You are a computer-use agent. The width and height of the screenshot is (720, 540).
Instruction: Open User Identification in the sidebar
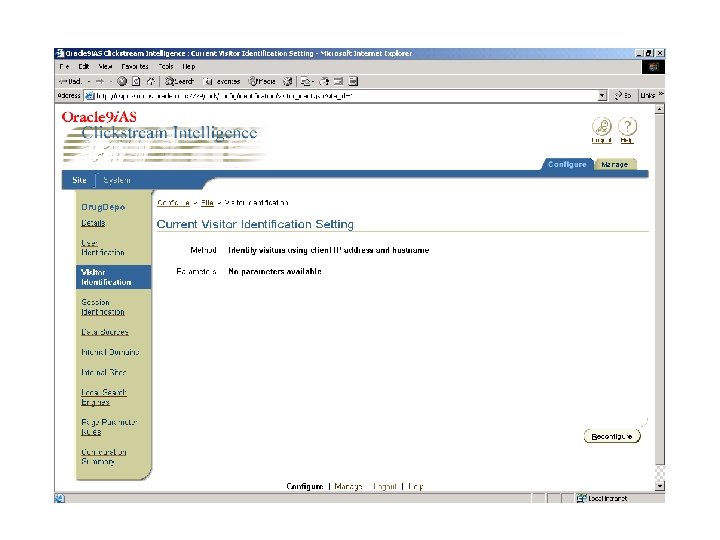[x=103, y=248]
